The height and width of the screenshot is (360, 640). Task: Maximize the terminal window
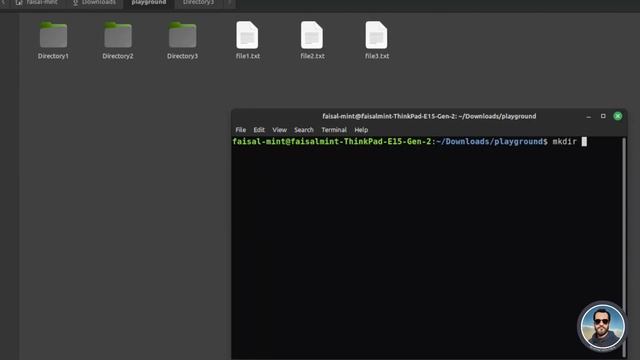(603, 116)
